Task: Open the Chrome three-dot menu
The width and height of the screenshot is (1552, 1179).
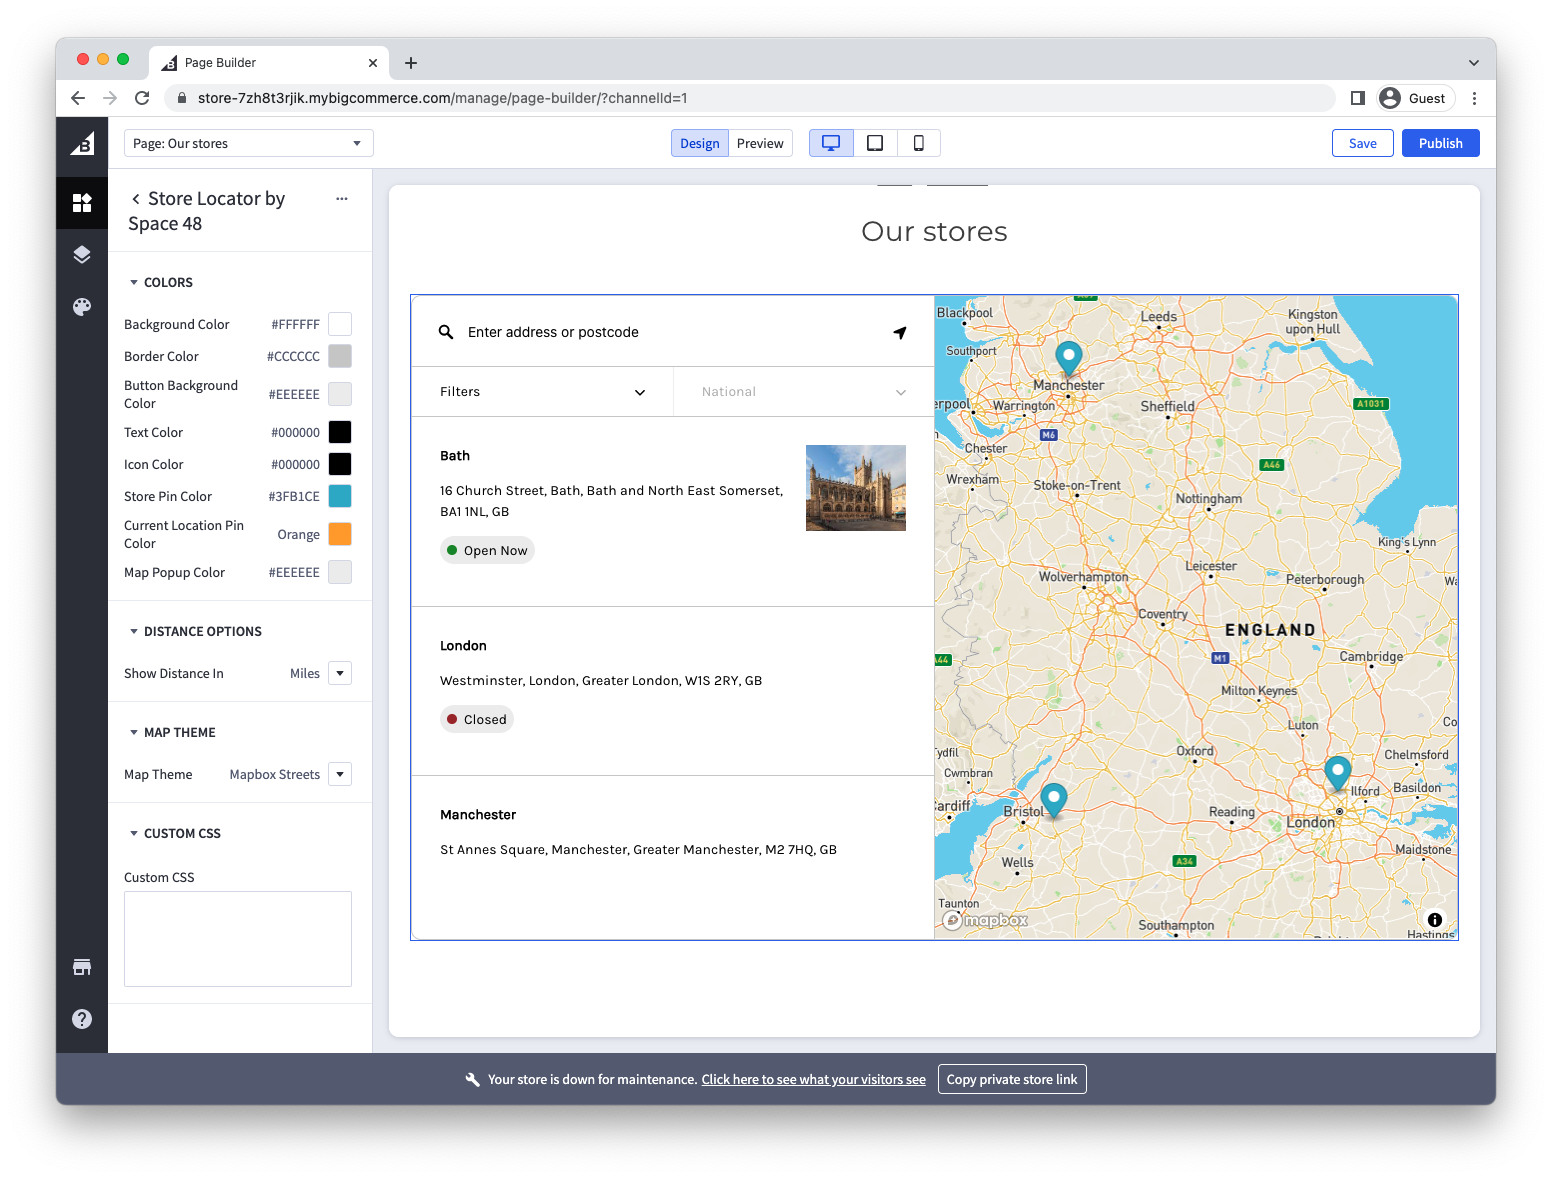Action: click(1475, 98)
